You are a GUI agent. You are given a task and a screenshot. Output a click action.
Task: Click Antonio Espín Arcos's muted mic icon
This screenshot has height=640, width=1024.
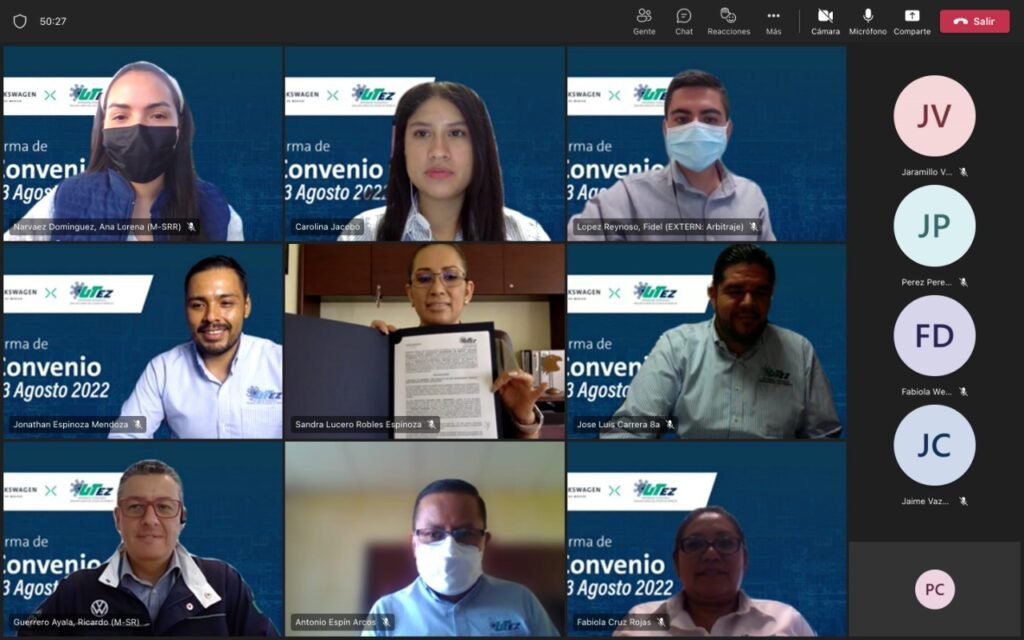(x=386, y=622)
